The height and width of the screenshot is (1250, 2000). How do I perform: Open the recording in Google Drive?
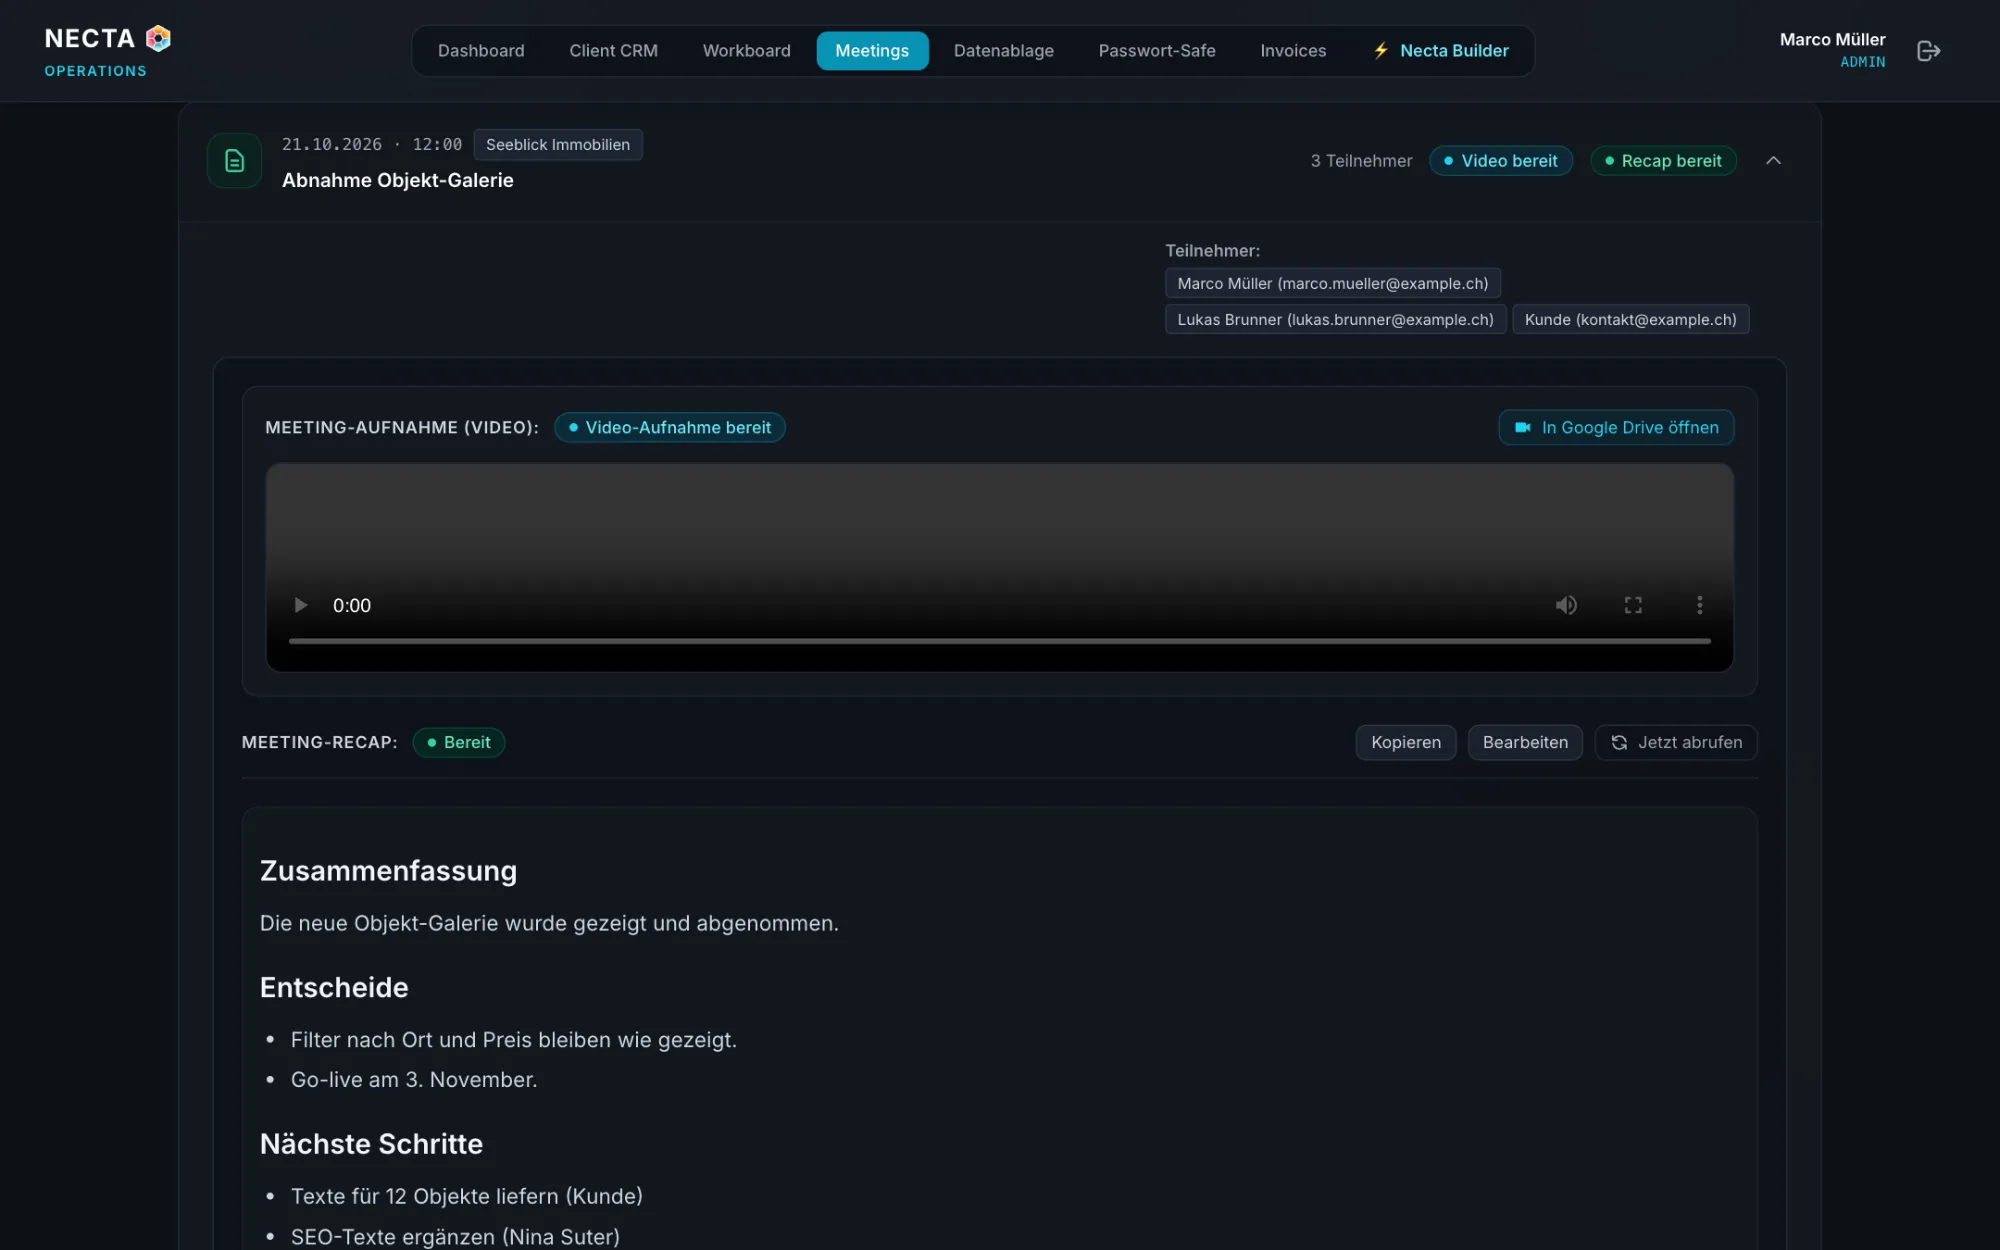point(1616,428)
